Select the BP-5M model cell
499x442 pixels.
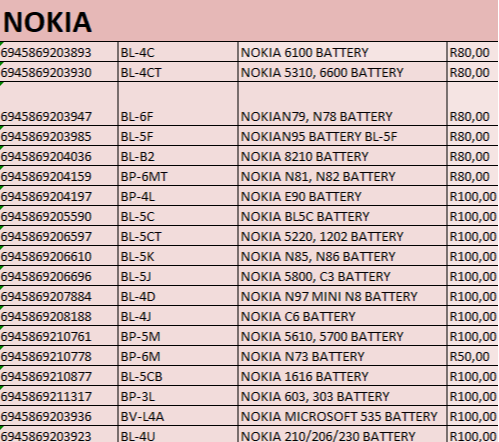pos(178,336)
